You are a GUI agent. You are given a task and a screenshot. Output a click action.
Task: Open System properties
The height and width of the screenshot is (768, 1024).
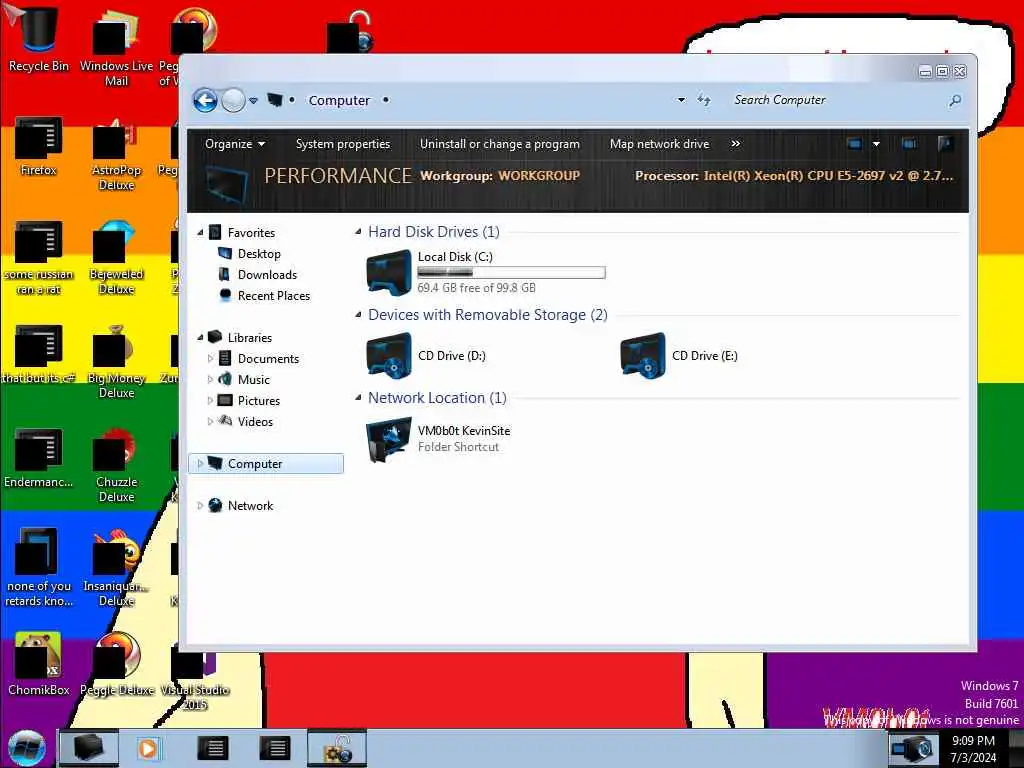pyautogui.click(x=343, y=144)
